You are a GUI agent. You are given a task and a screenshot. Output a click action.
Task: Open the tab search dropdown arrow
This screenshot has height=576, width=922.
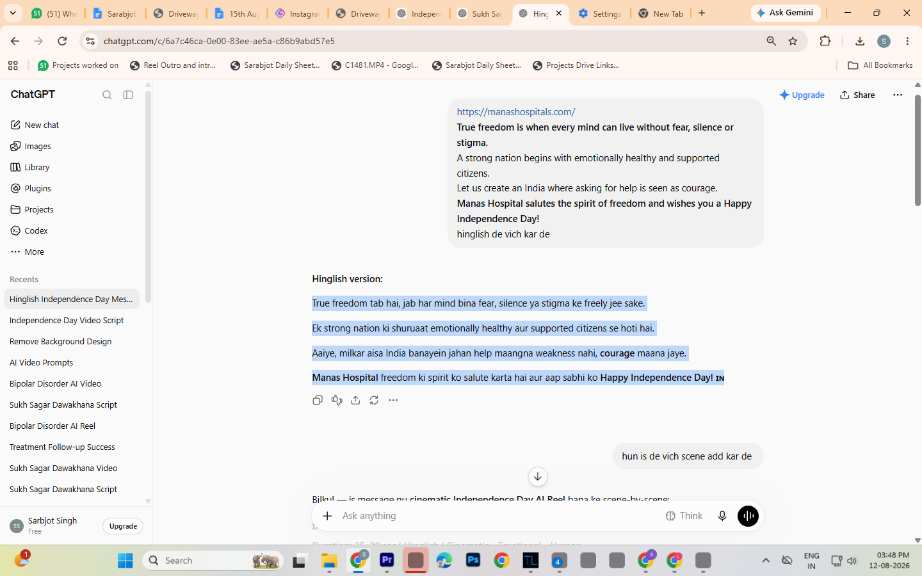click(12, 13)
